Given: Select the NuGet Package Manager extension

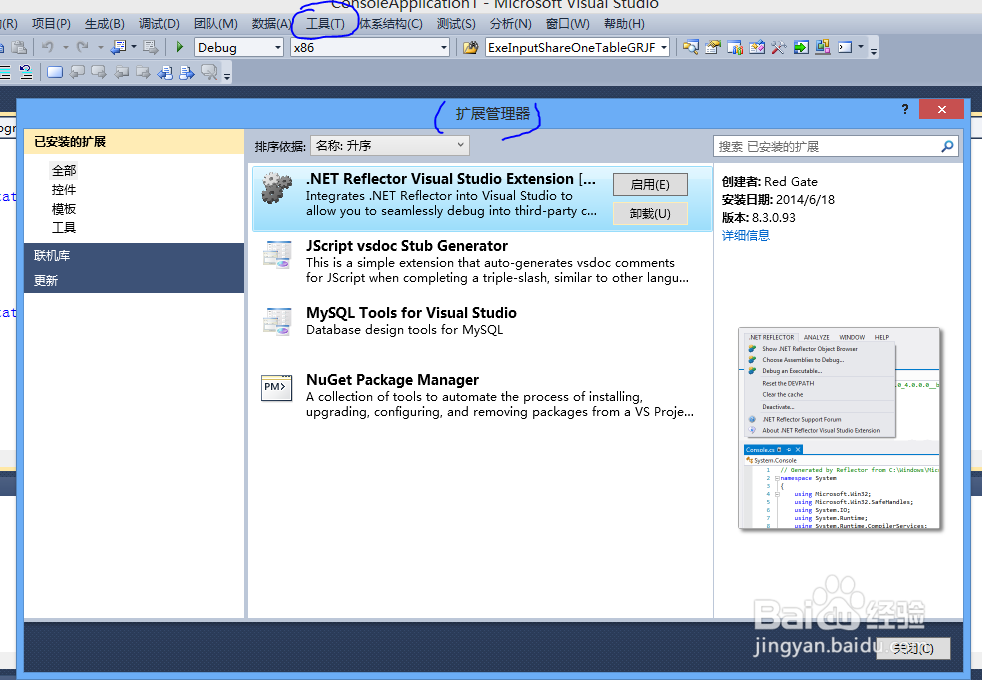Looking at the screenshot, I should click(481, 396).
